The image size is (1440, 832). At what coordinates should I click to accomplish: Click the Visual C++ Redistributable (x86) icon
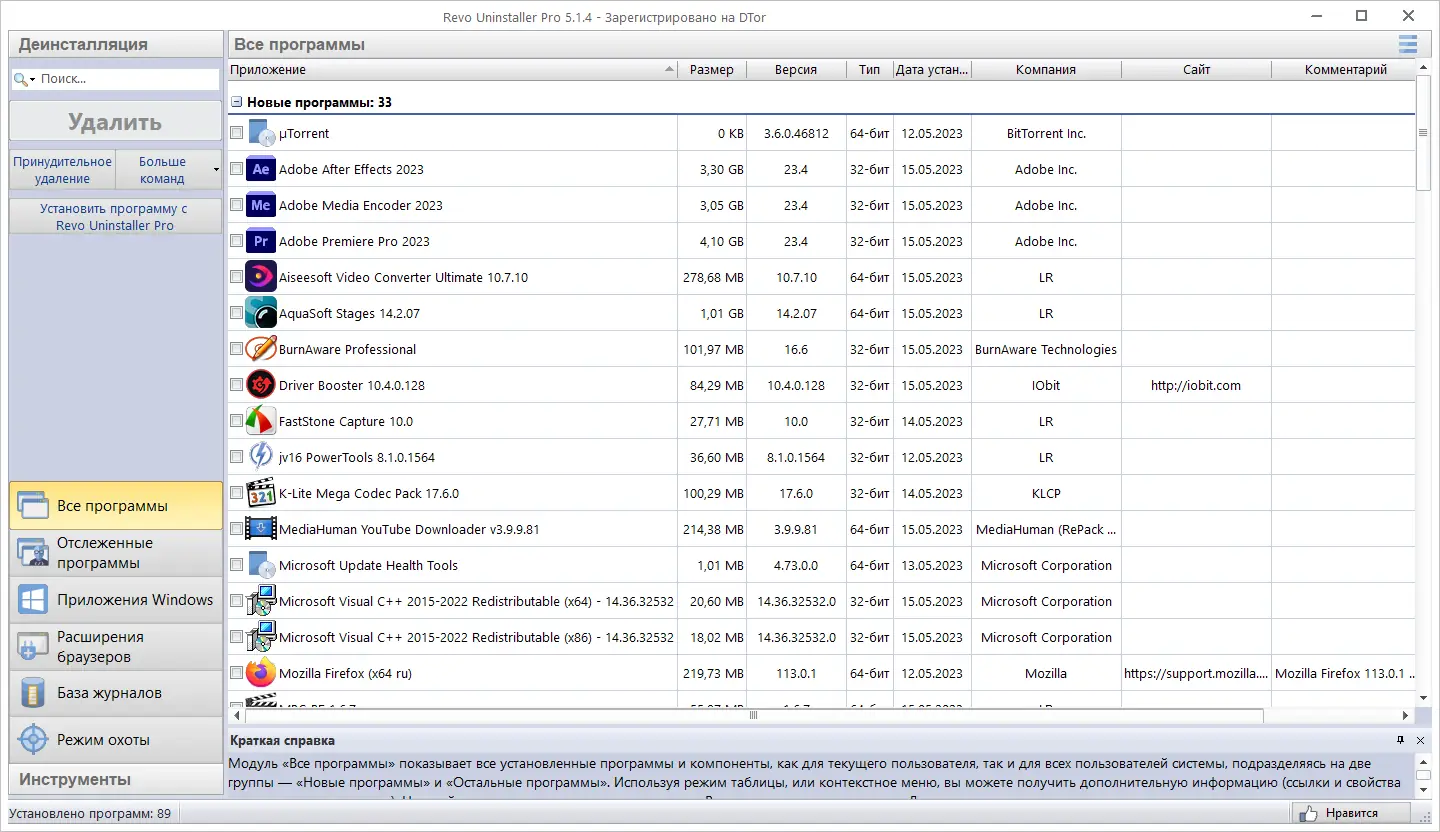[261, 637]
